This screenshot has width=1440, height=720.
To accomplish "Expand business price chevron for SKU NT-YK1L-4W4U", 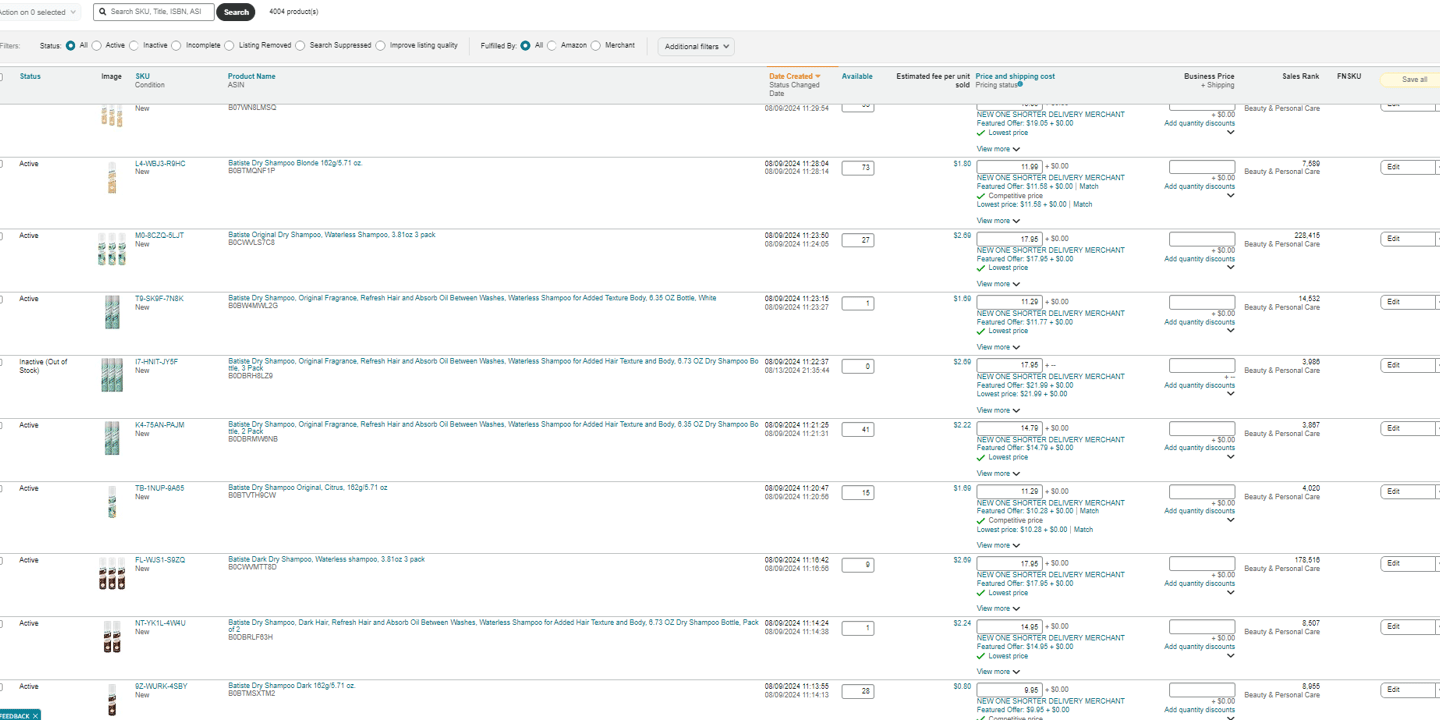I will 1230,655.
